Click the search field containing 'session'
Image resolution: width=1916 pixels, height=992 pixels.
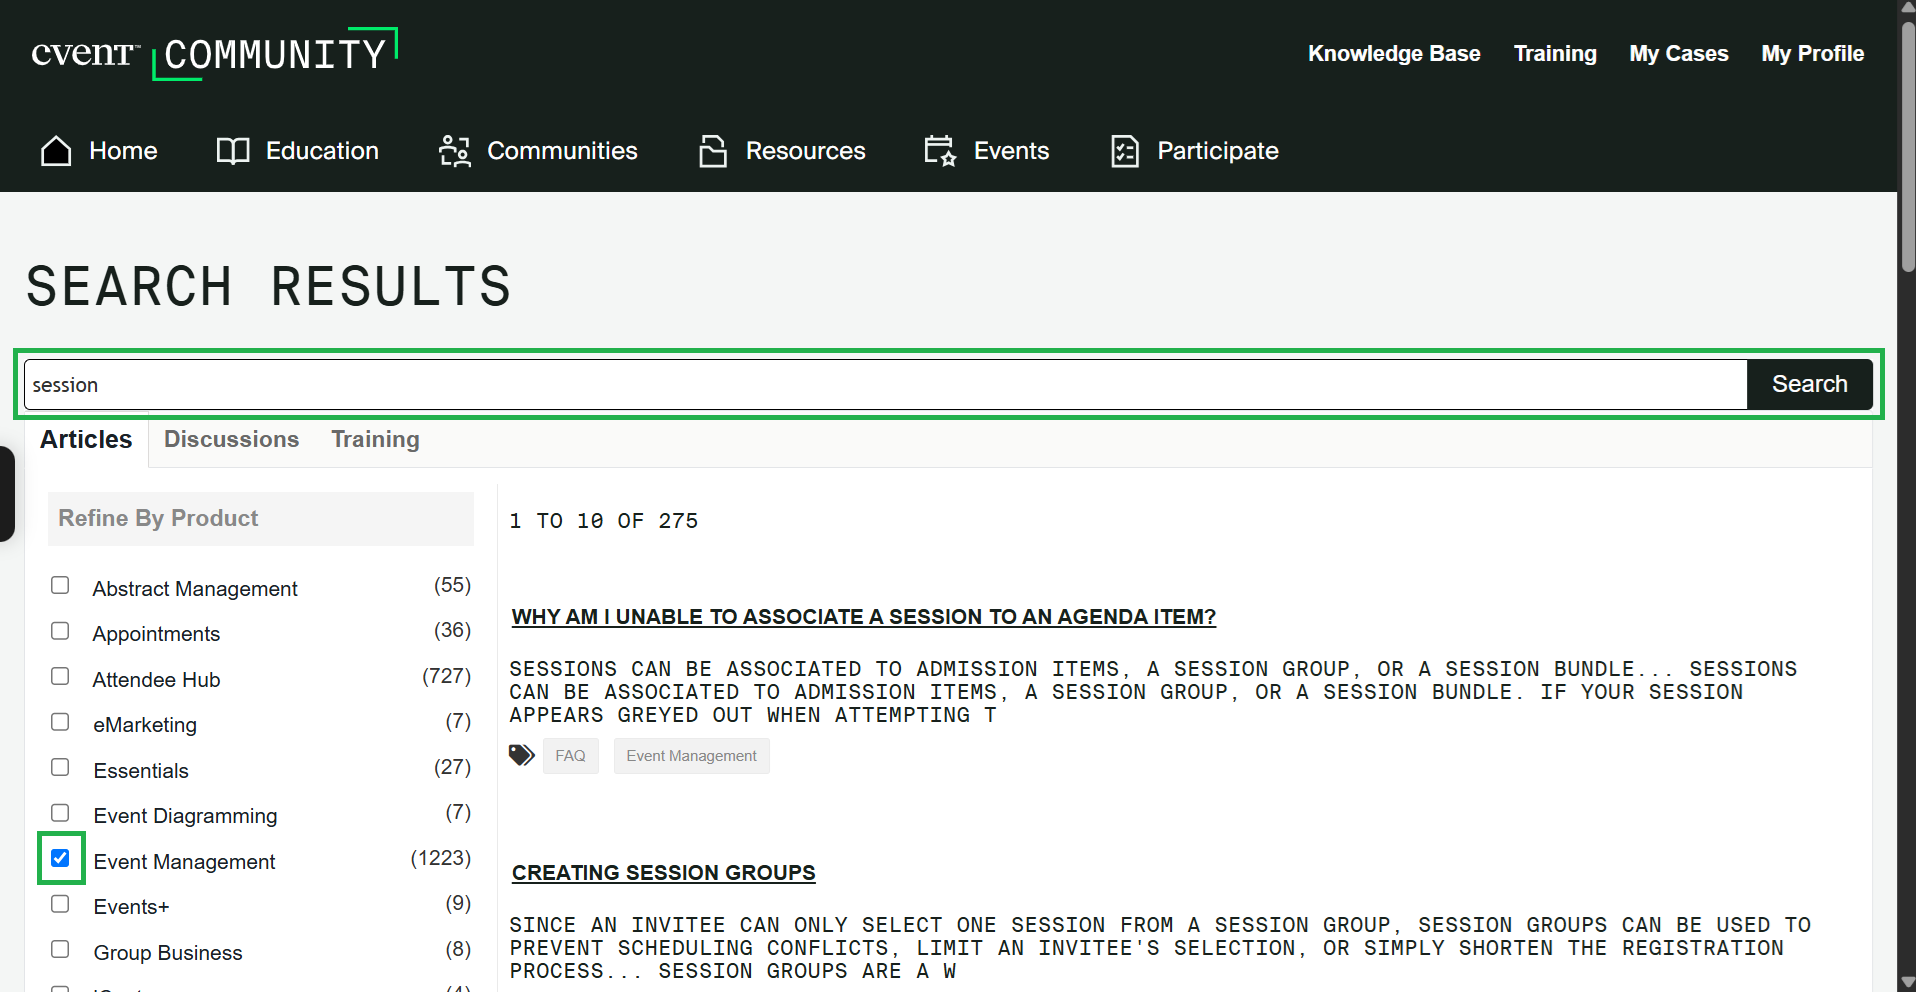coord(886,385)
